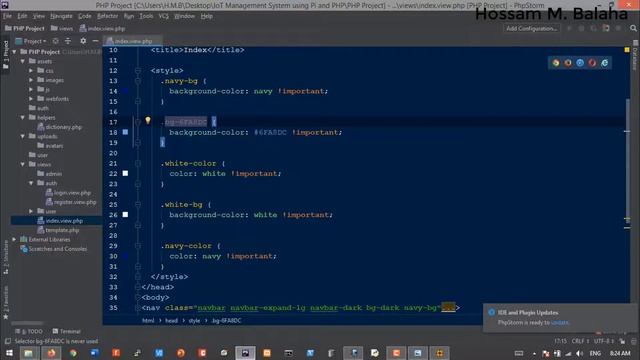Toggle fold marker at line 12 style
This screenshot has height=360, width=640.
(x=138, y=71)
